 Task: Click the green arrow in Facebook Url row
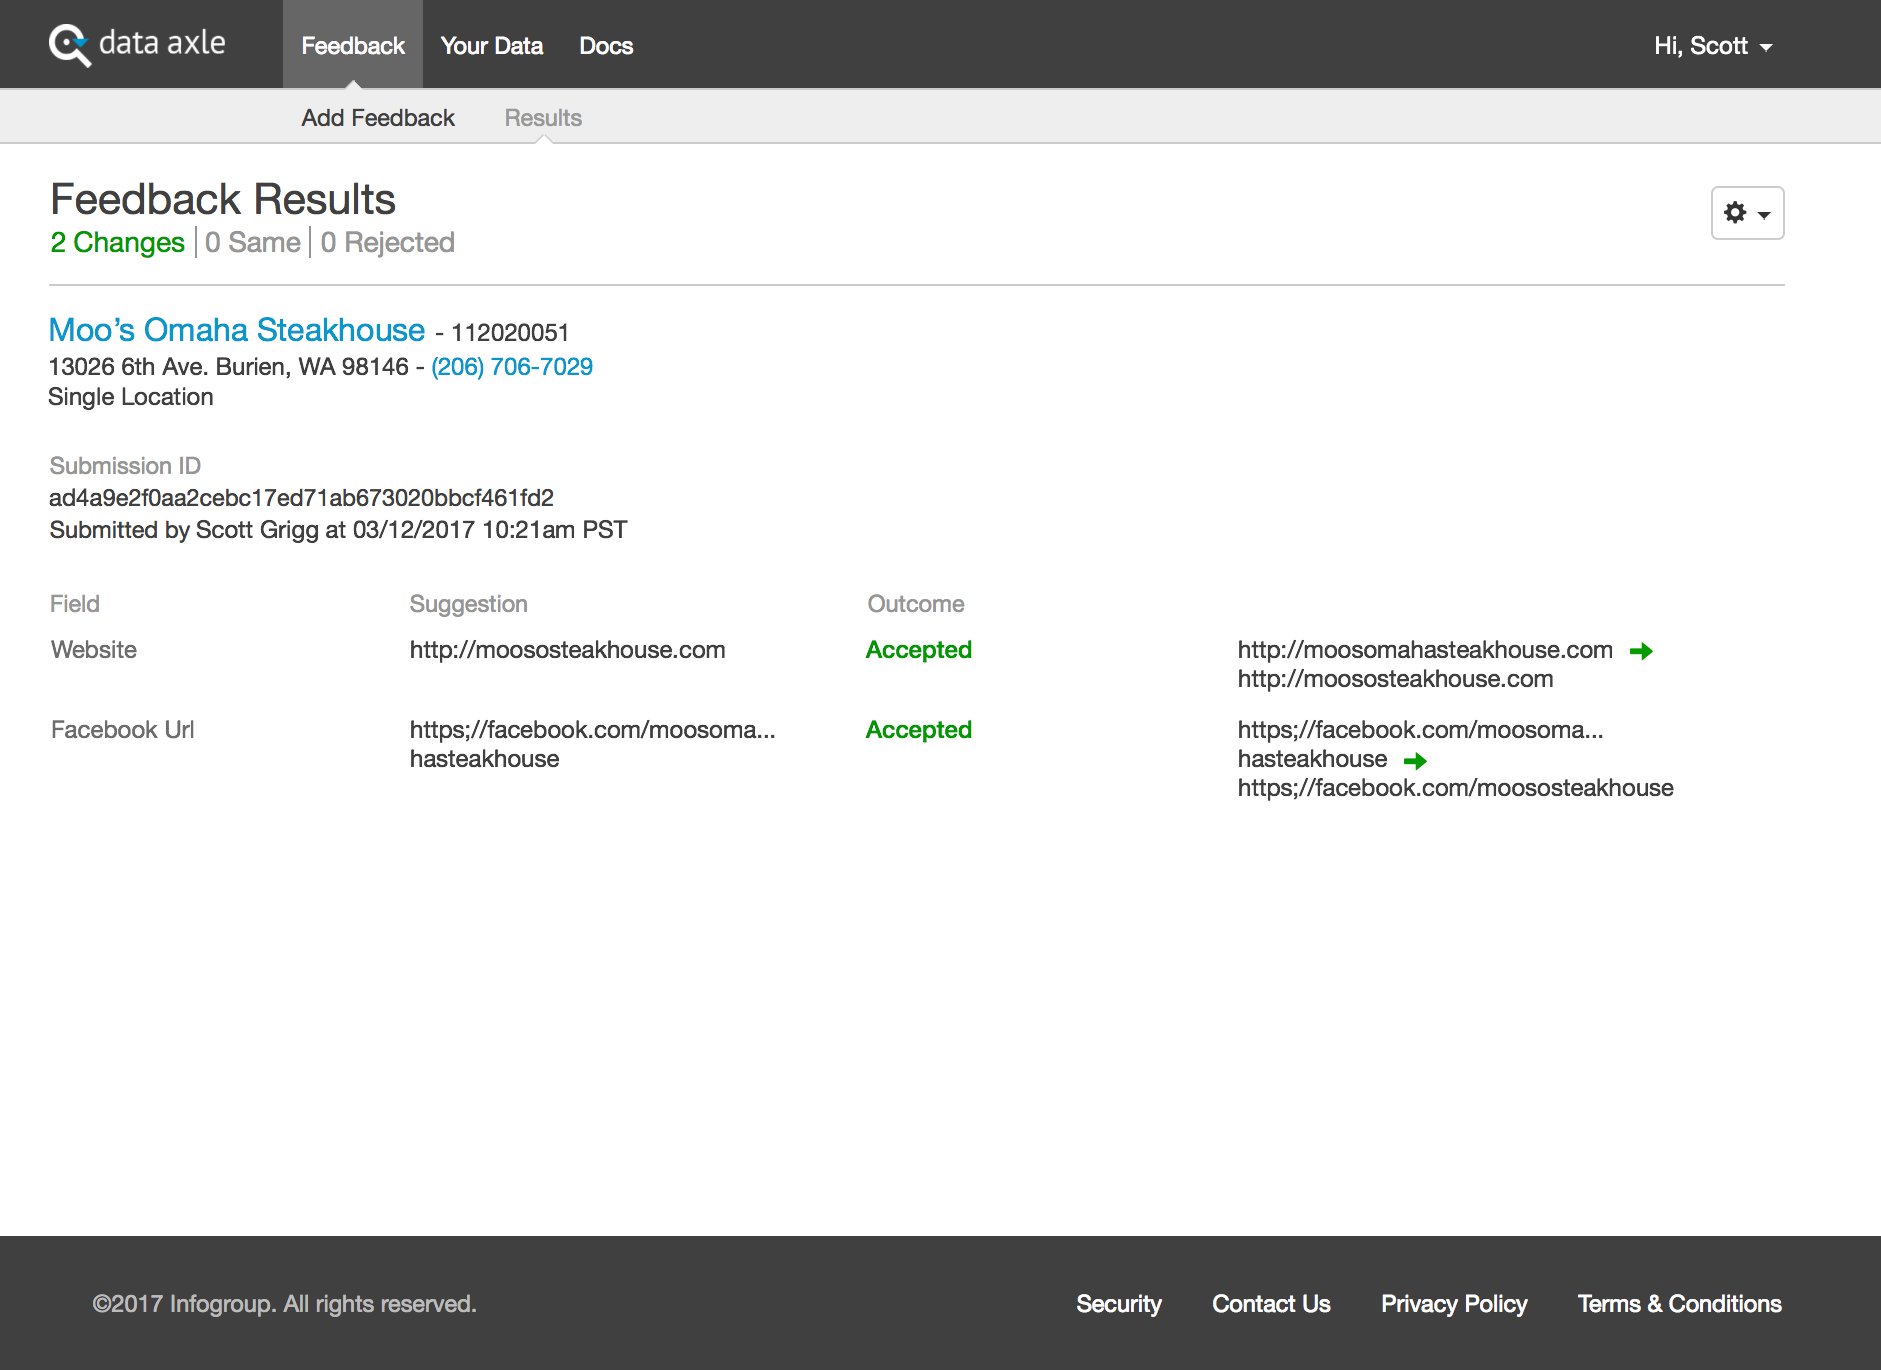point(1414,761)
